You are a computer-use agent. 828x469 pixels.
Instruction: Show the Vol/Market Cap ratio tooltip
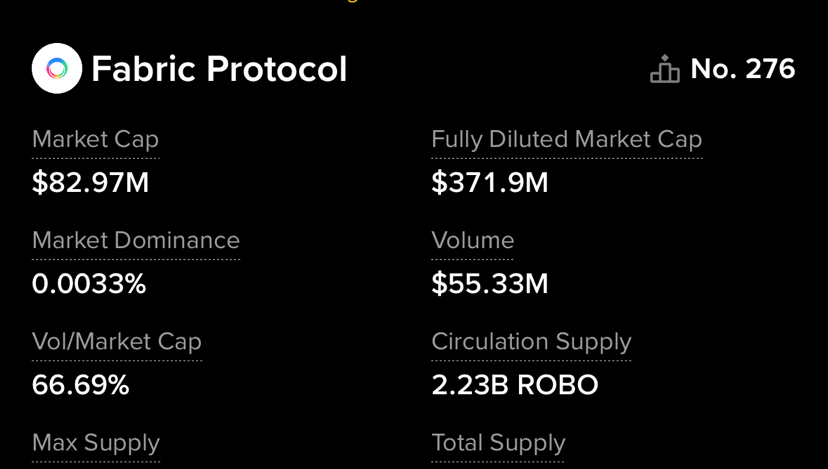117,342
